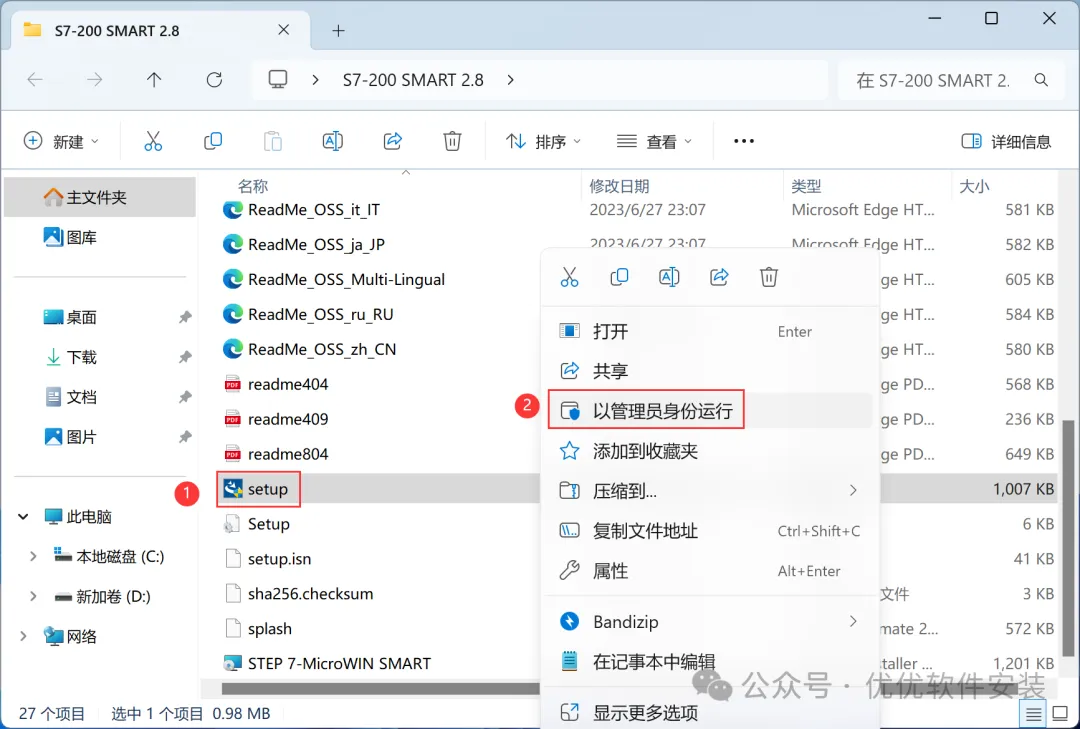1080x729 pixels.
Task: Select the readme404 PDF file
Action: [276, 384]
